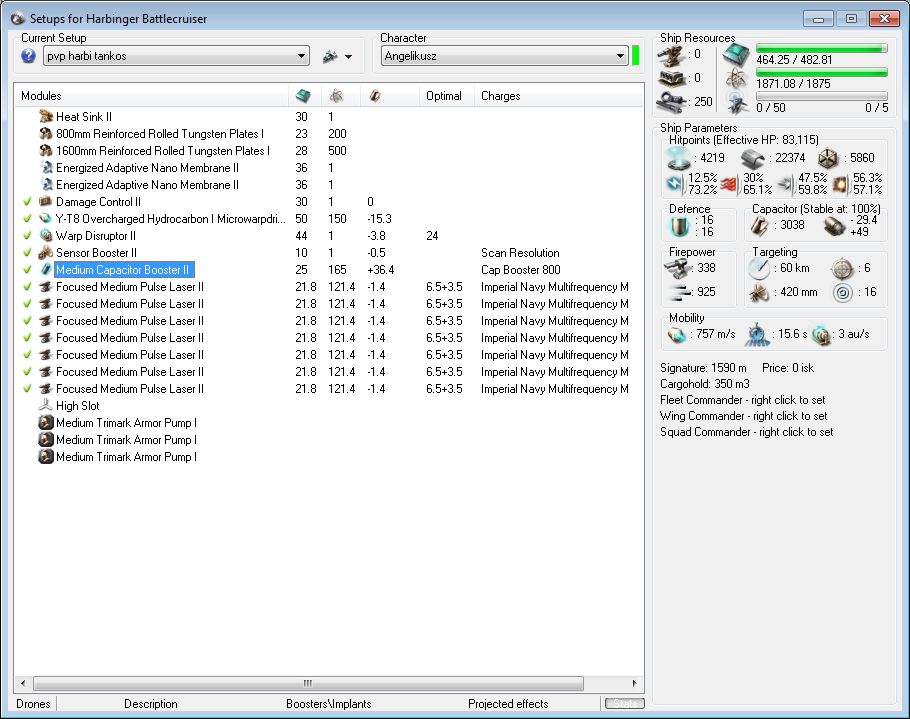This screenshot has width=910, height=719.
Task: Click the turret hardpoints icon in Ship Resources
Action: click(x=671, y=55)
